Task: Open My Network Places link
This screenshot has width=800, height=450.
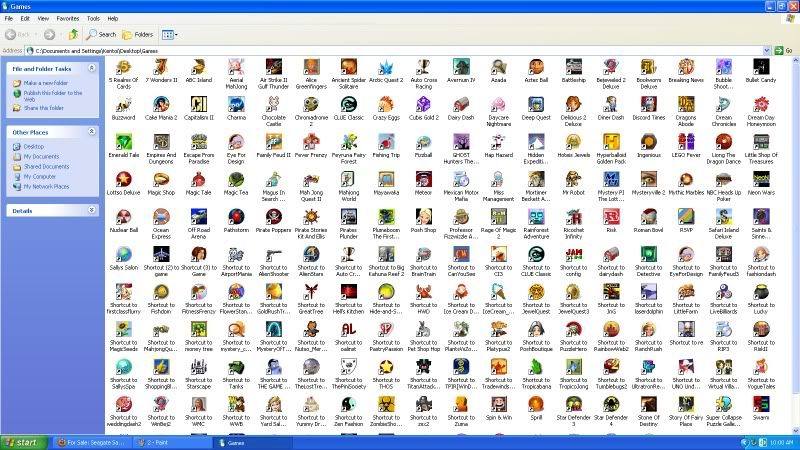Action: pos(46,187)
